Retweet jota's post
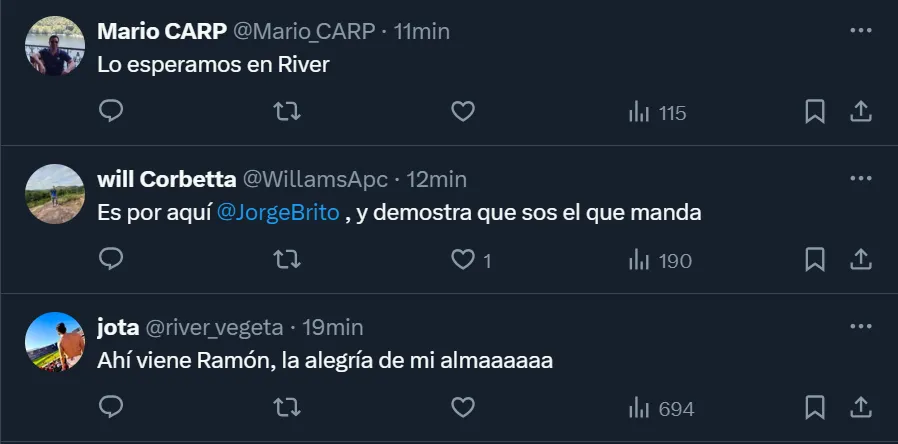The width and height of the screenshot is (898, 444). (287, 408)
